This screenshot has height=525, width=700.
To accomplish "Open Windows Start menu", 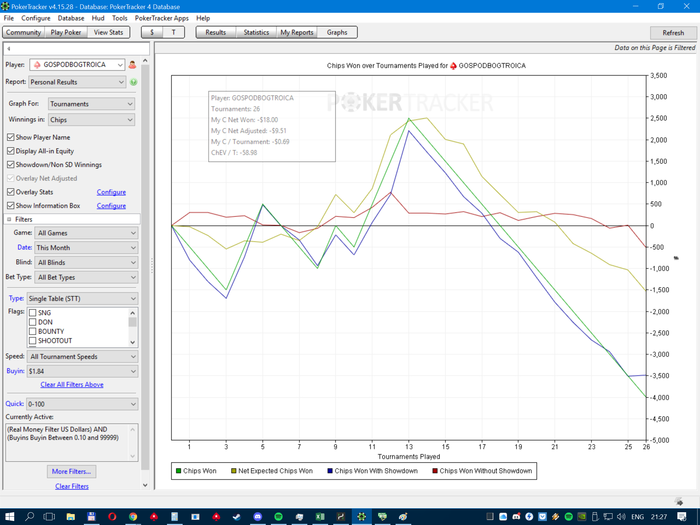I will [x=8, y=517].
